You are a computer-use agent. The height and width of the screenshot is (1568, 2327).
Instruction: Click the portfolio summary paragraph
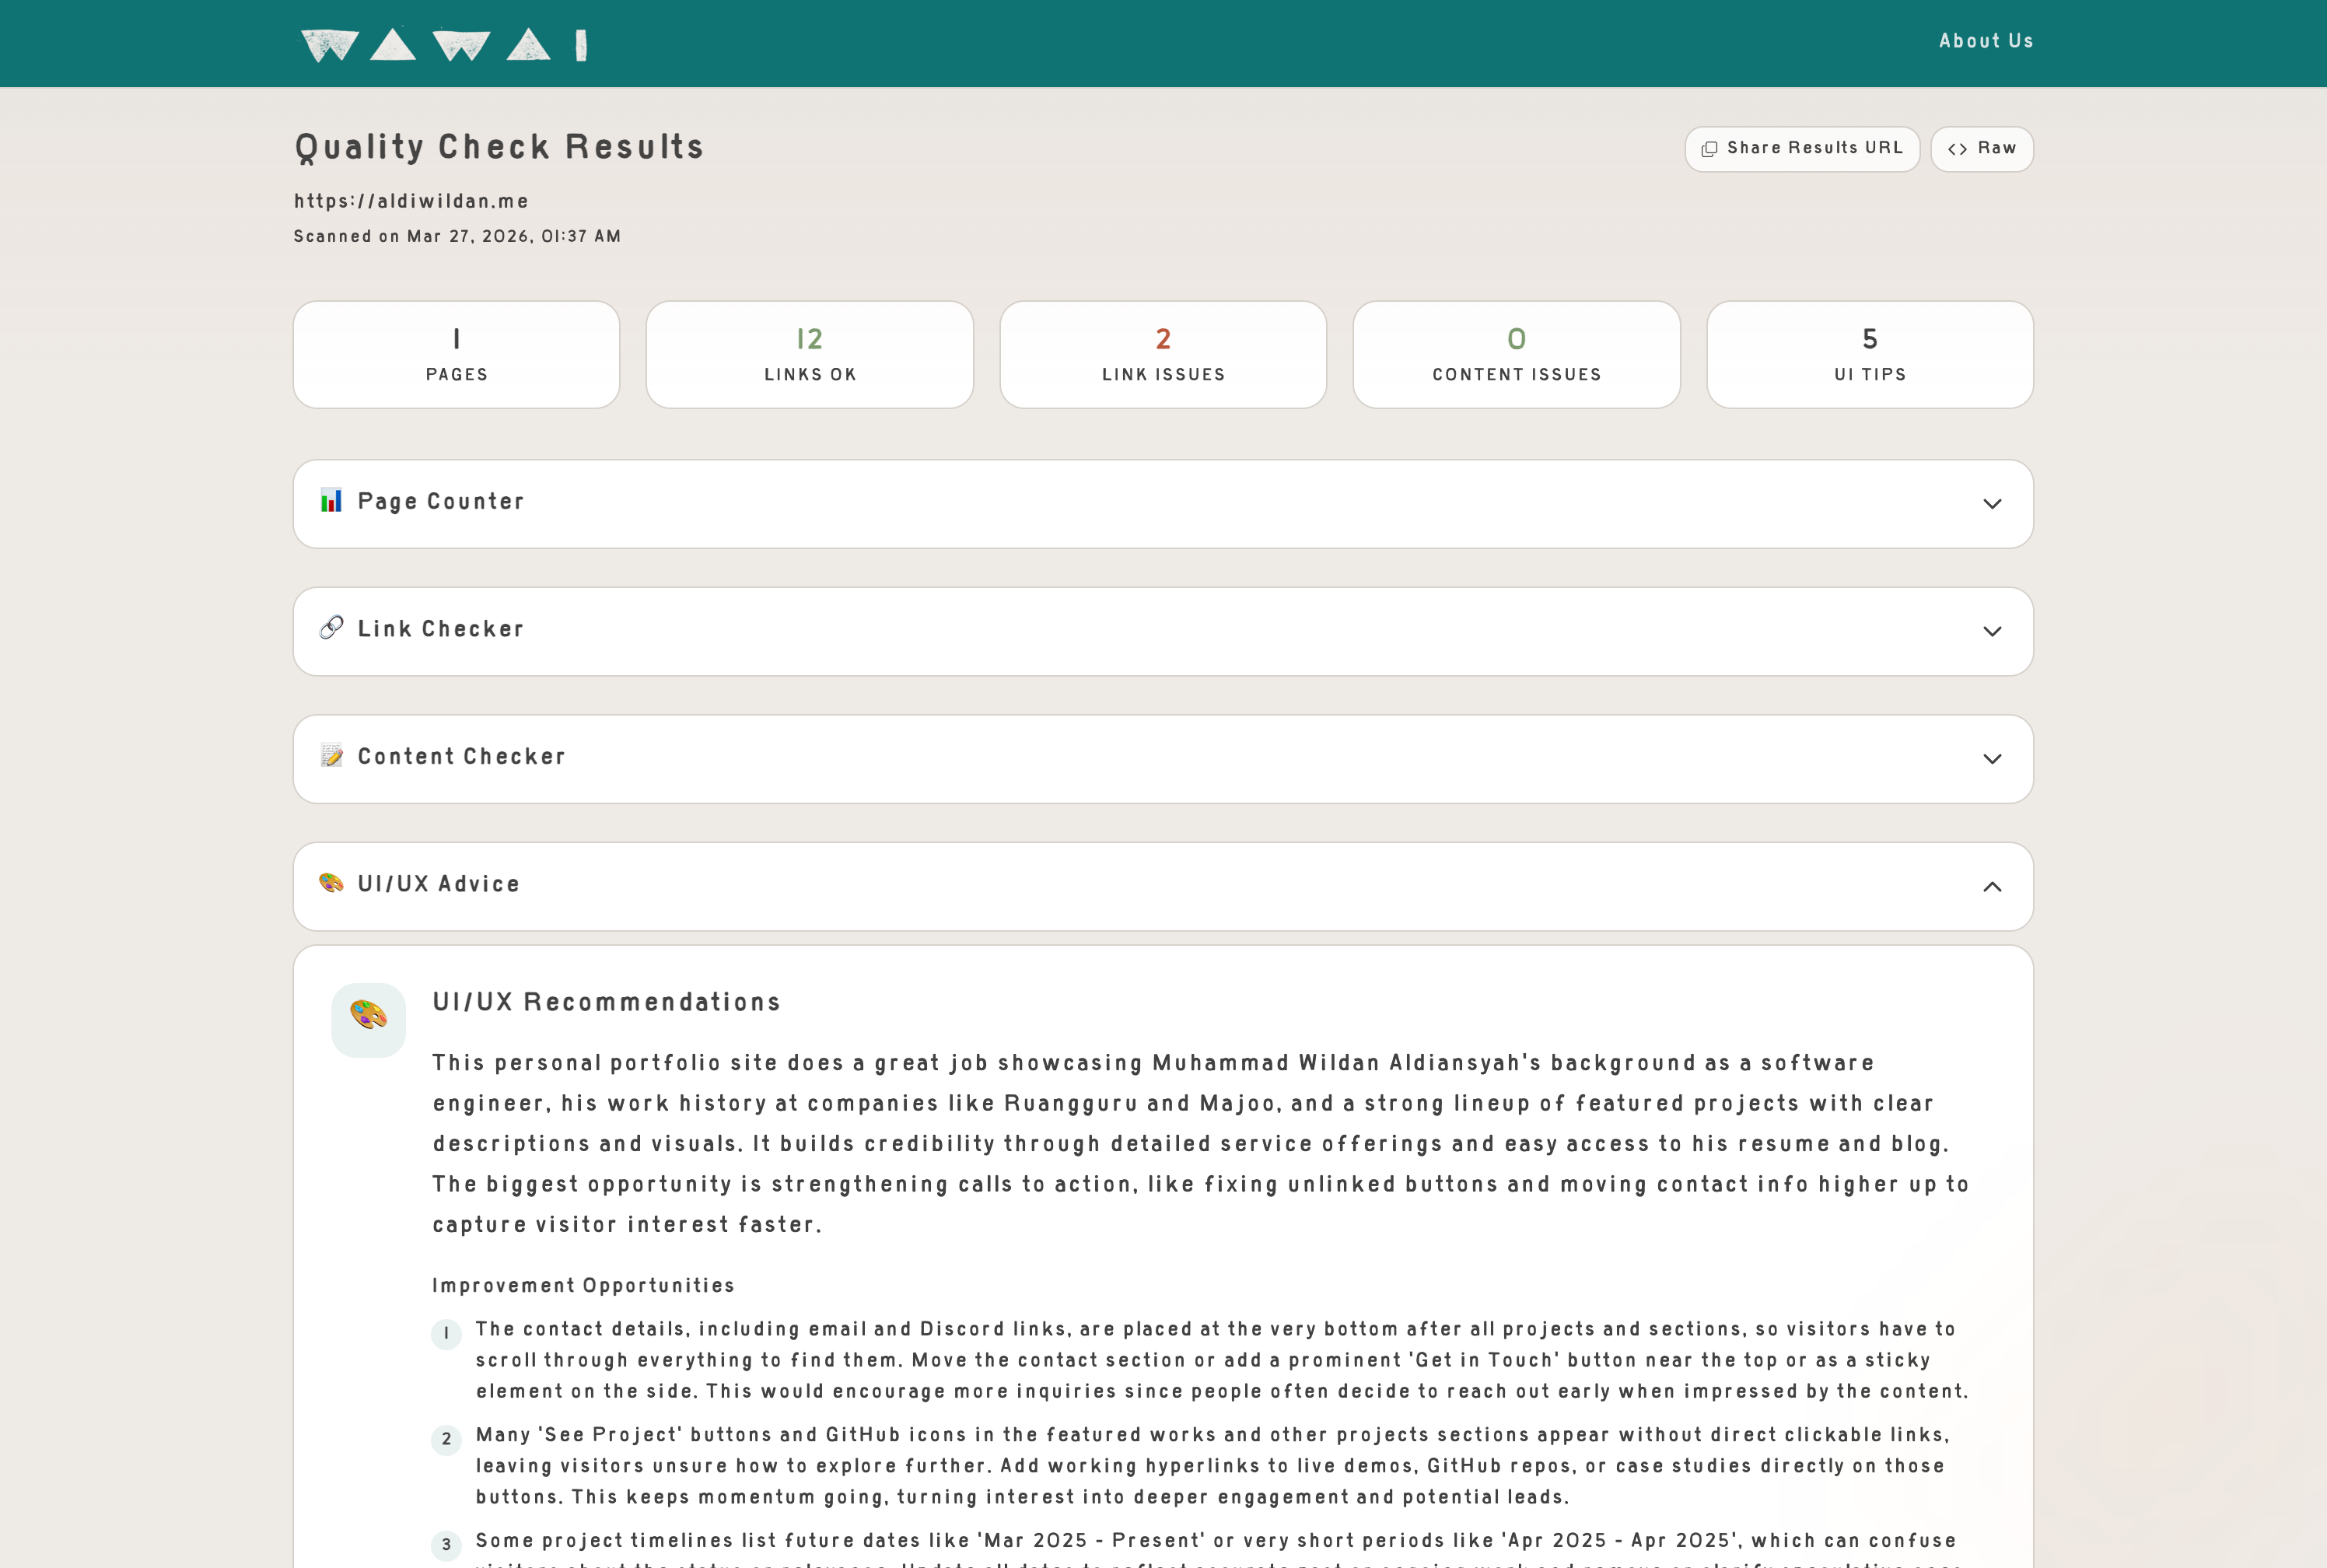[x=1201, y=1144]
